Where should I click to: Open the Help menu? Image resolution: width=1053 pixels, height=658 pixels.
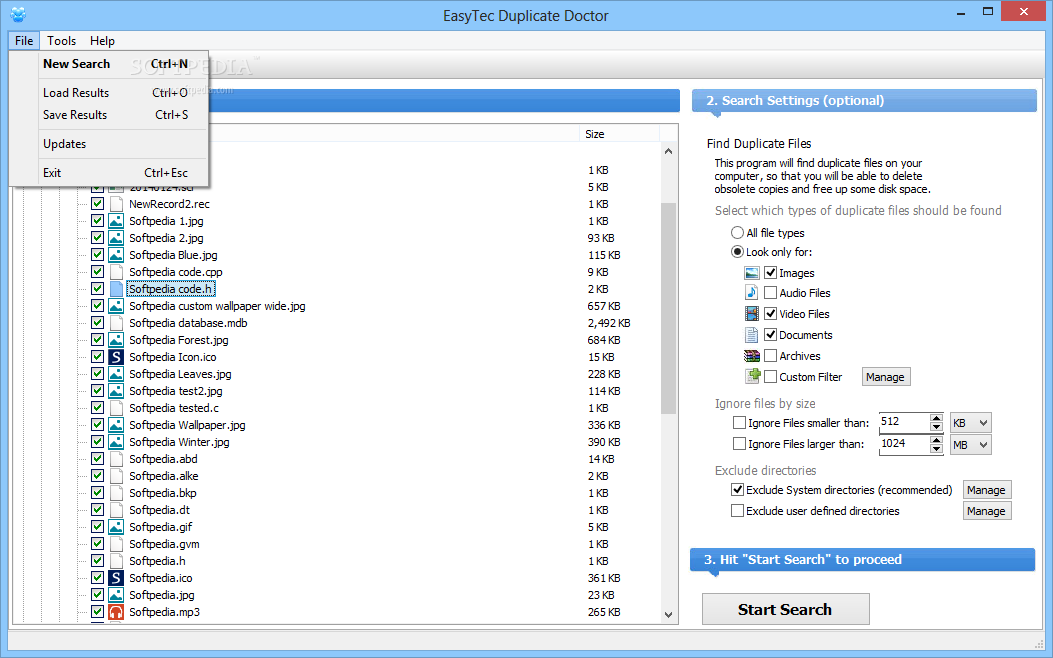[103, 41]
